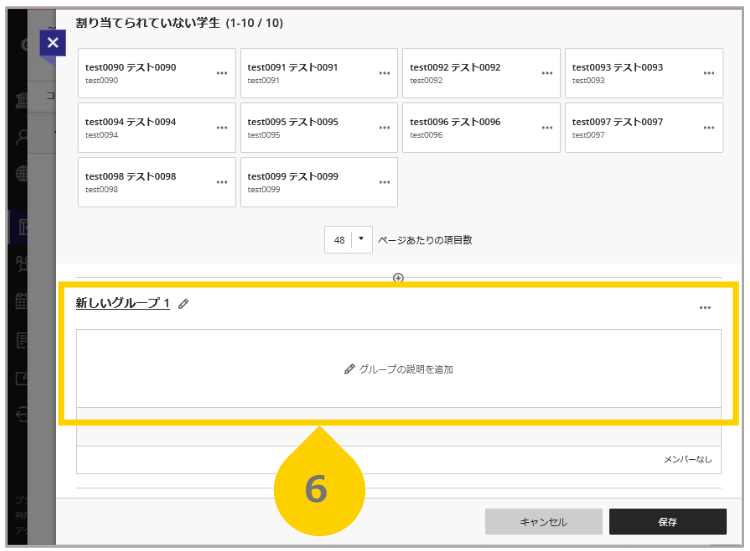750x551 pixels.
Task: Edit group name with pencil icon
Action: click(x=183, y=304)
